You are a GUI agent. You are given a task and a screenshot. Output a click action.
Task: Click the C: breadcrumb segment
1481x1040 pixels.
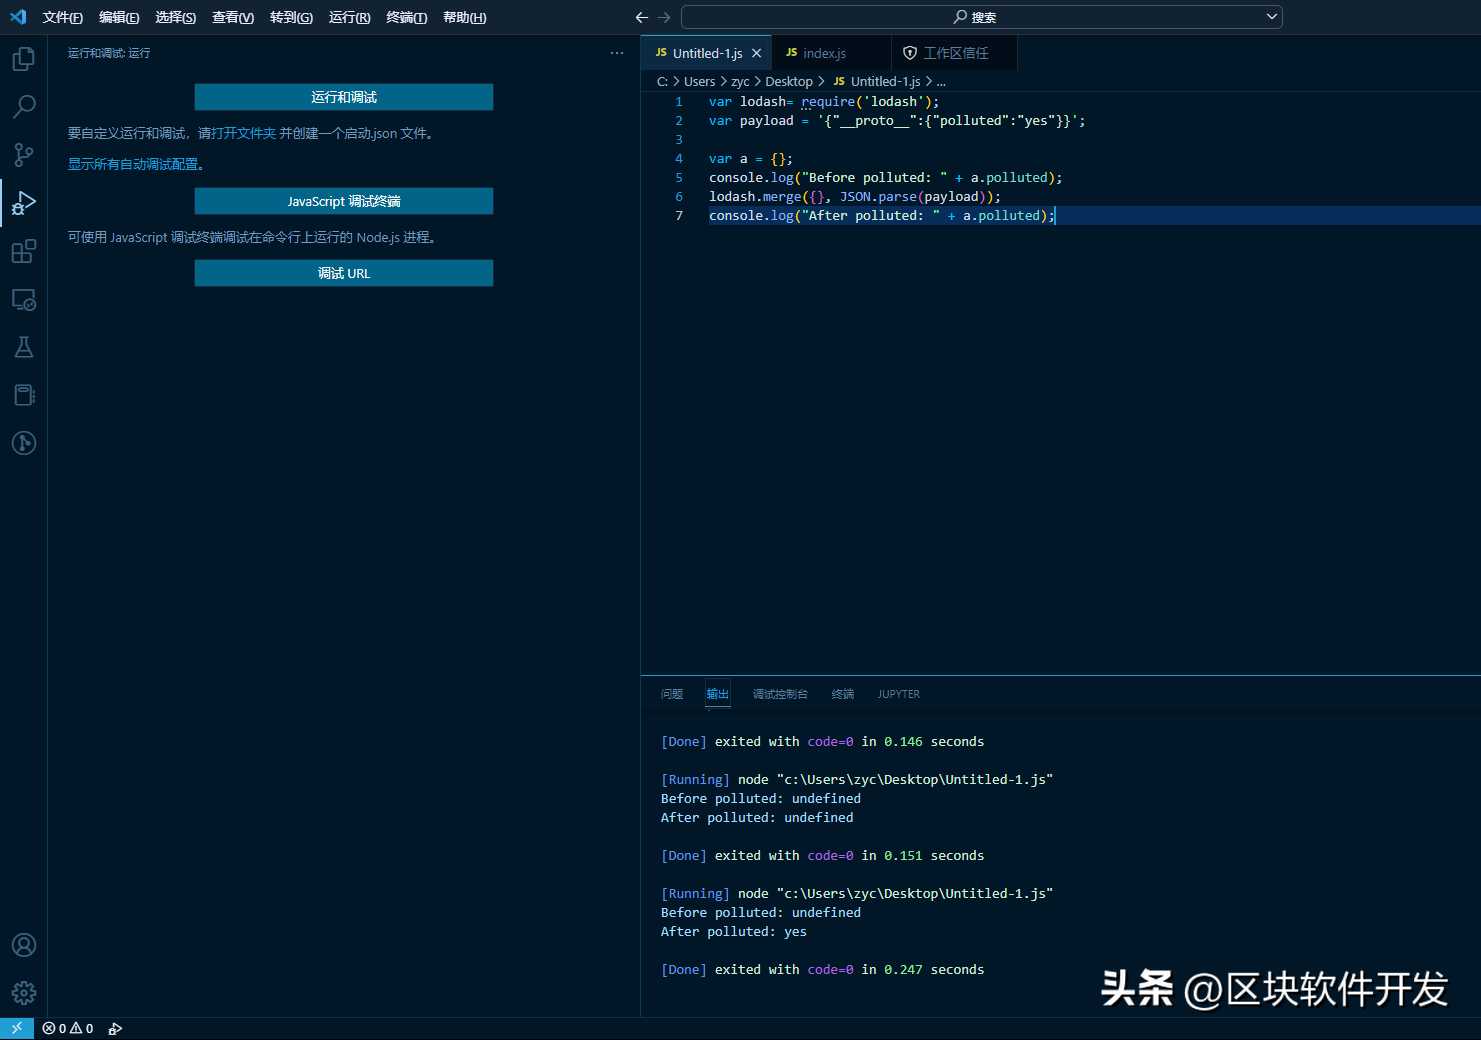662,81
